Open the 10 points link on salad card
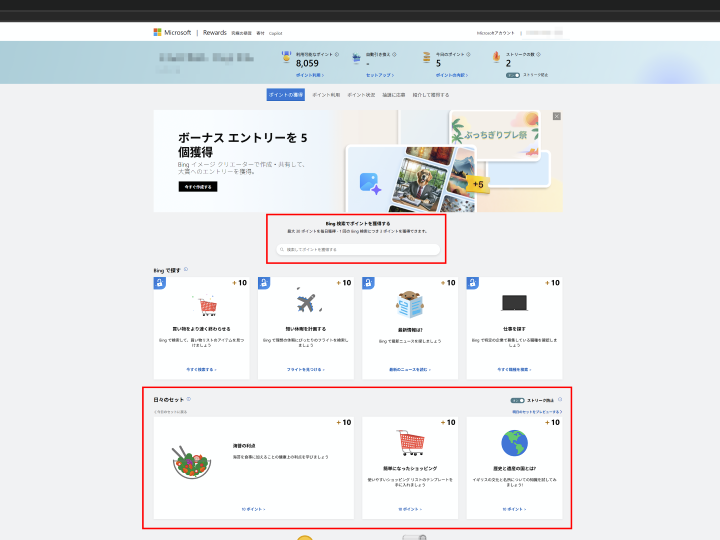Viewport: 720px width, 540px height. [x=253, y=509]
